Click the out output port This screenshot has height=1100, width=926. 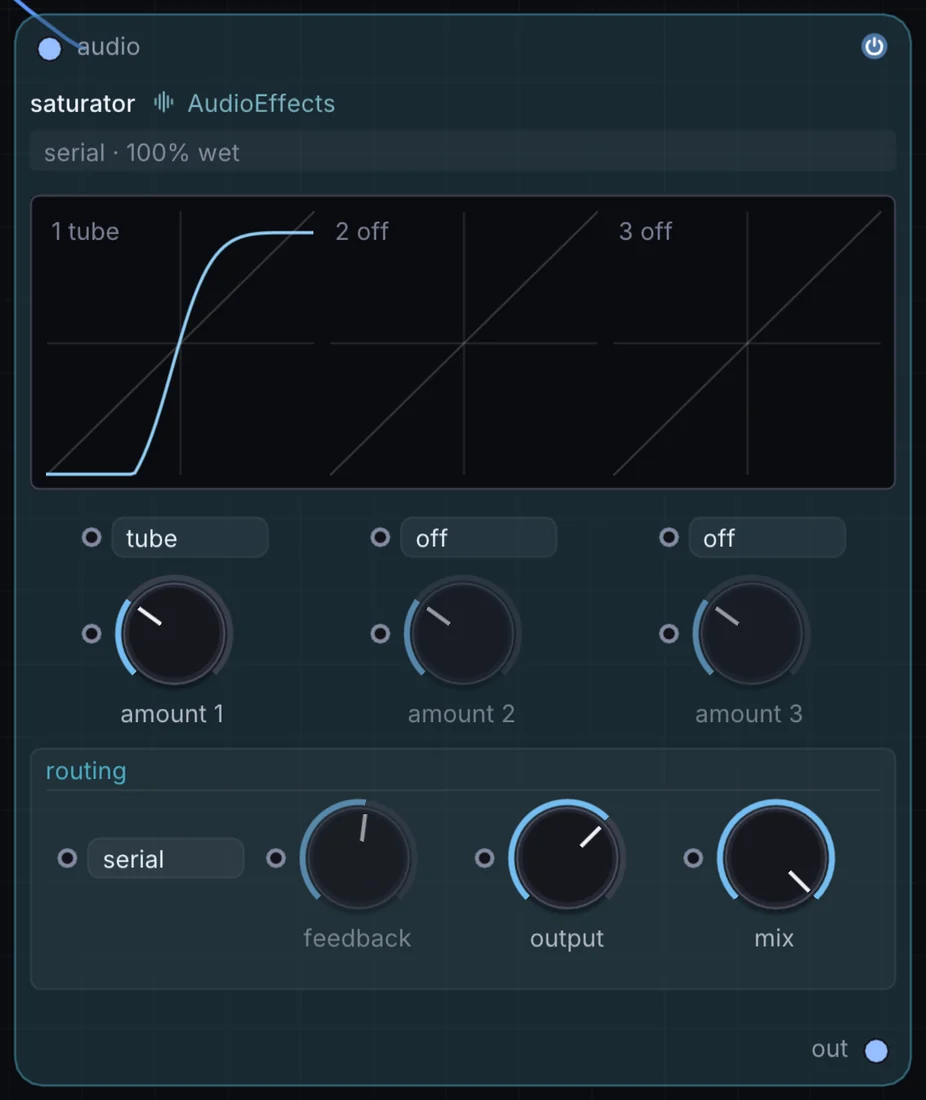pos(876,1050)
